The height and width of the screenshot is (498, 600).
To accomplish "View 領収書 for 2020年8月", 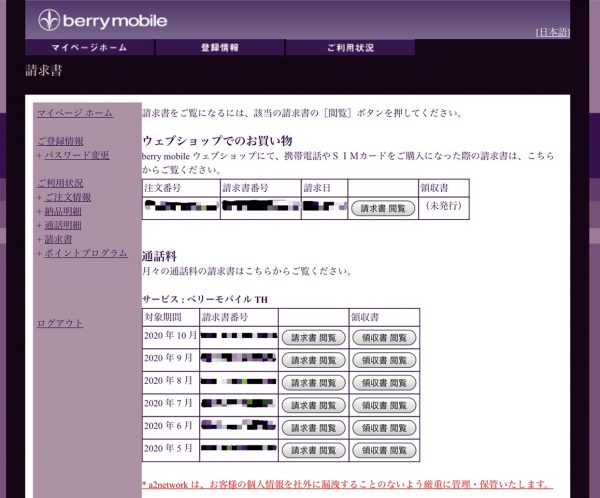I will 384,383.
